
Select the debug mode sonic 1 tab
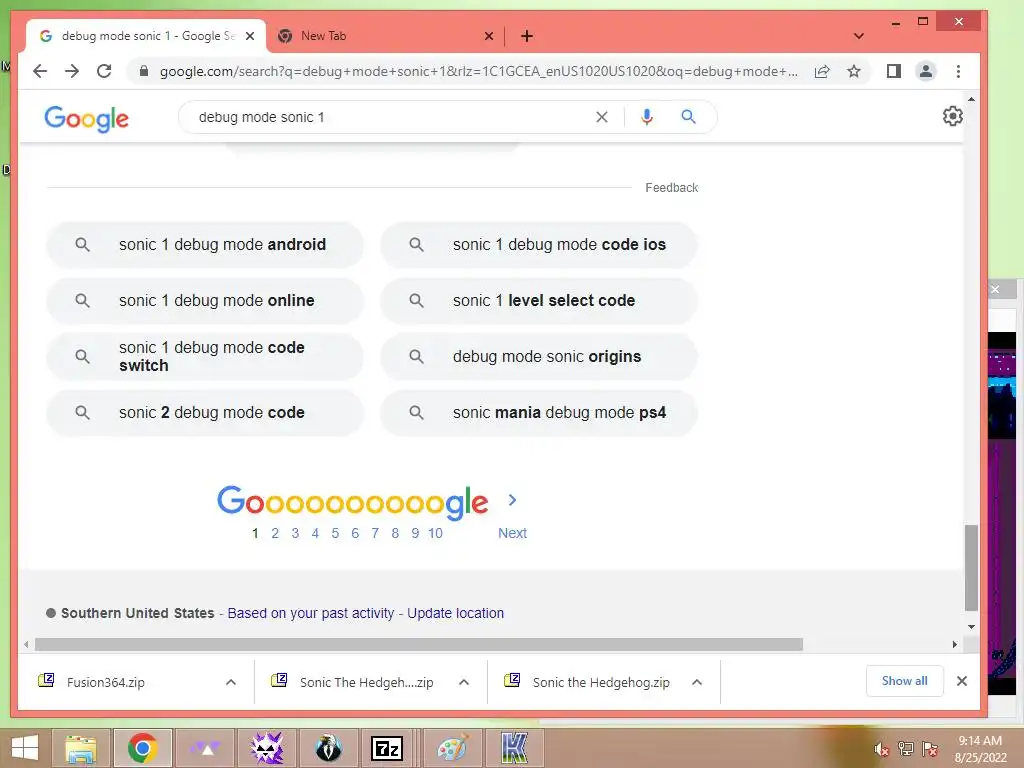146,36
